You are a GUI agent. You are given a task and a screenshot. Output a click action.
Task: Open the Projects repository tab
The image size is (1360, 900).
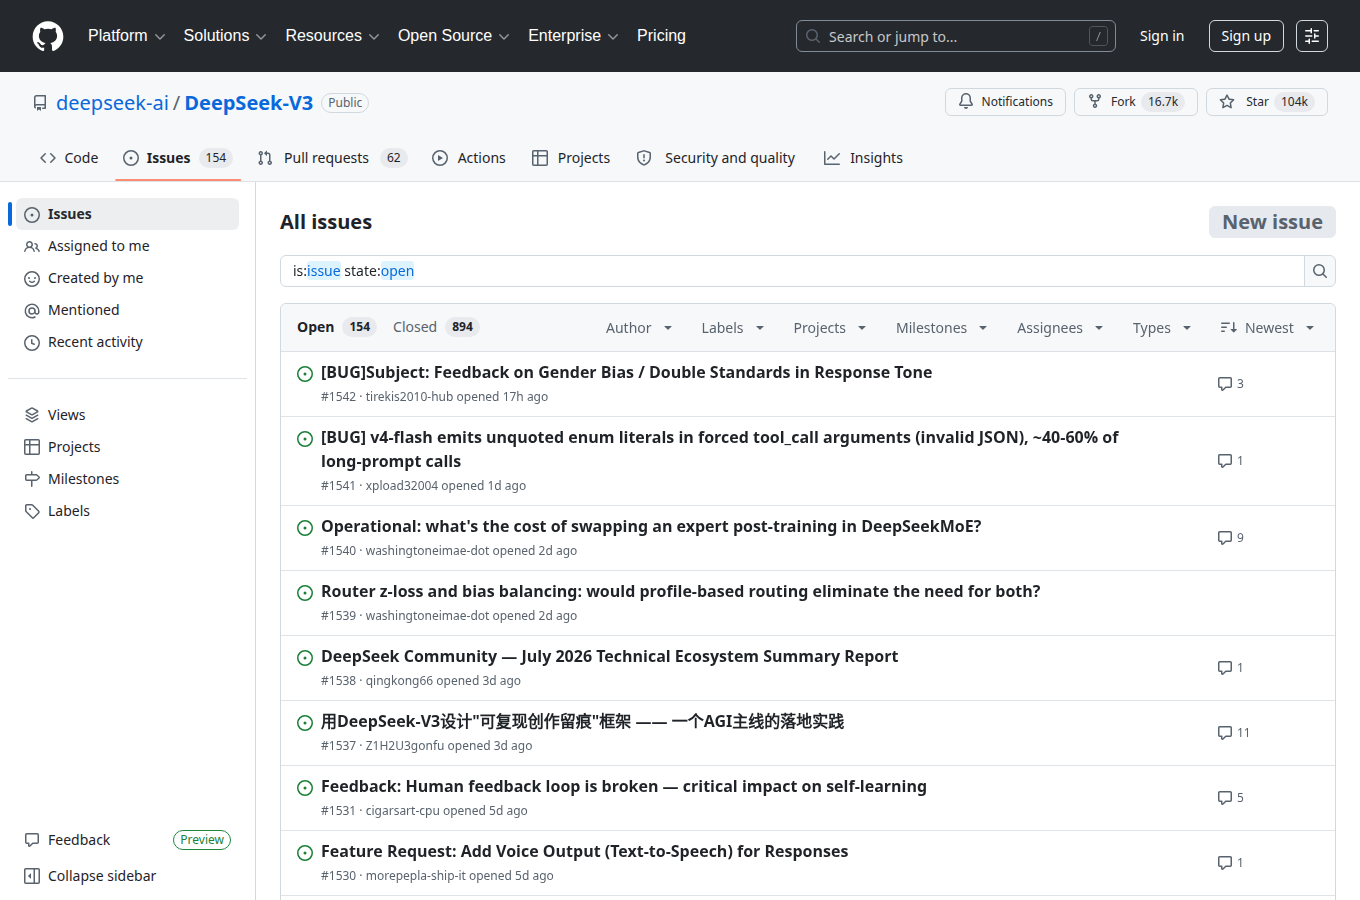point(571,158)
